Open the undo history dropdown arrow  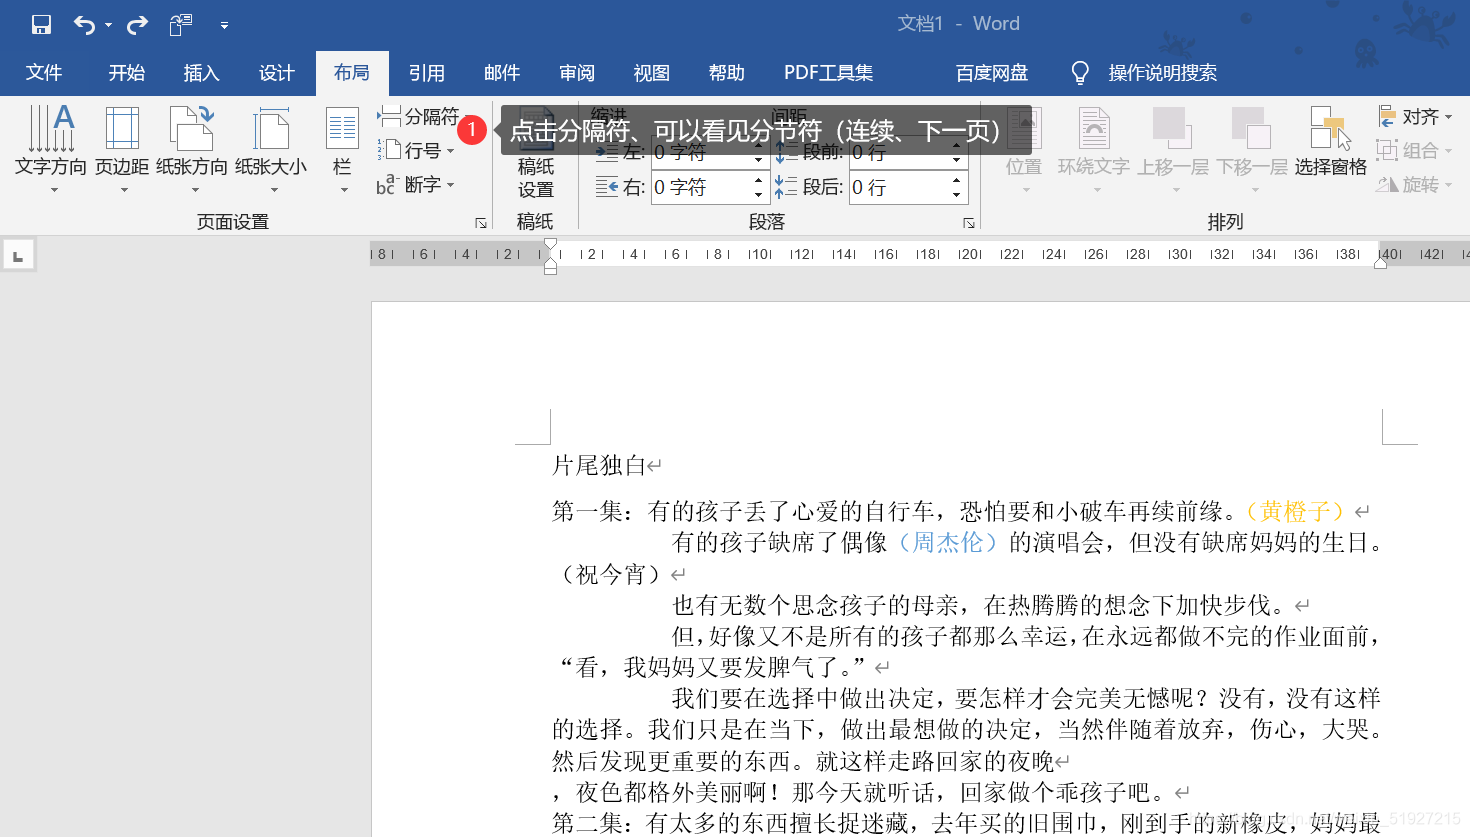click(108, 25)
